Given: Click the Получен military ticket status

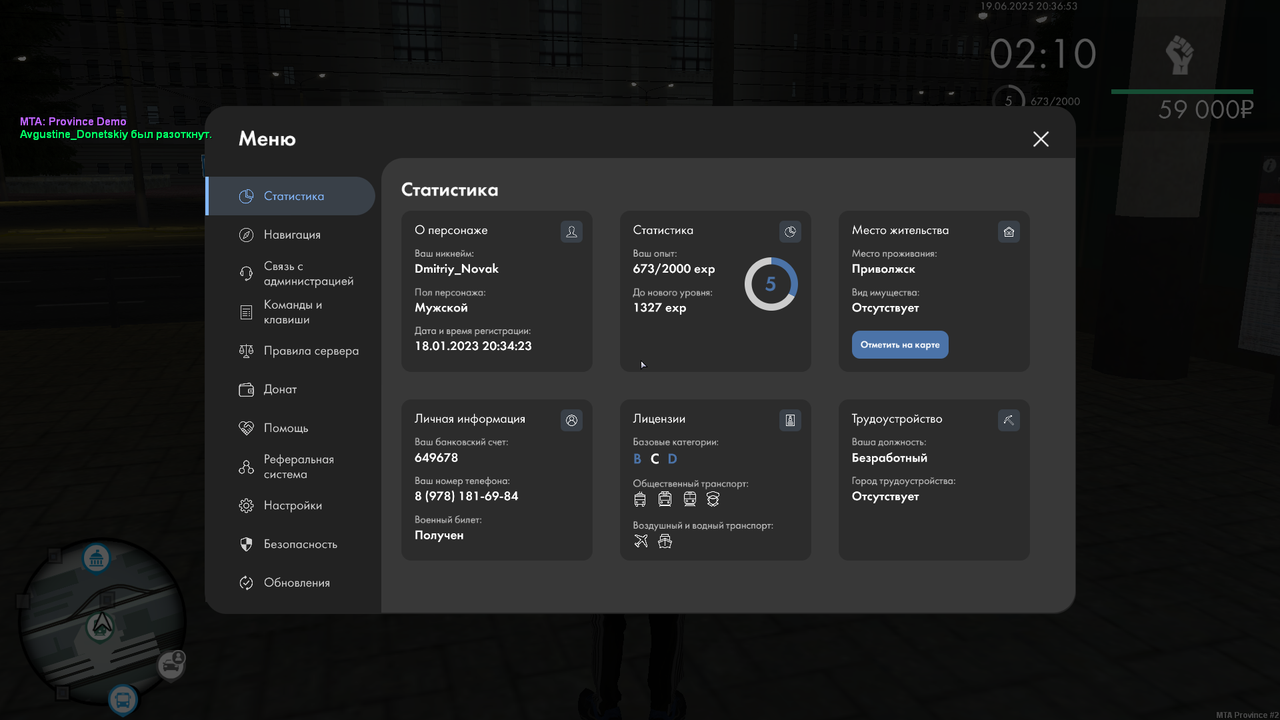Looking at the screenshot, I should click(x=439, y=535).
